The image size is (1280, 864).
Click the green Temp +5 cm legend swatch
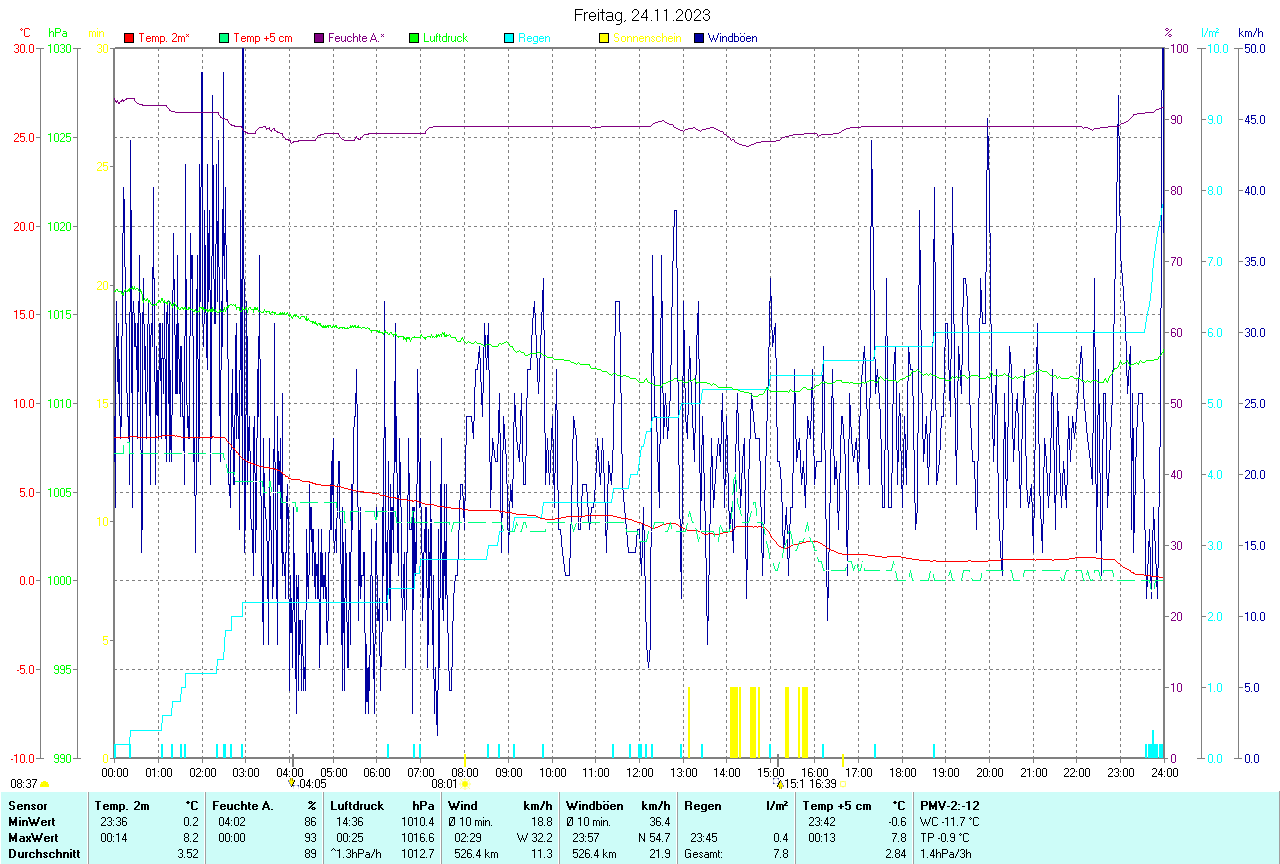point(224,38)
